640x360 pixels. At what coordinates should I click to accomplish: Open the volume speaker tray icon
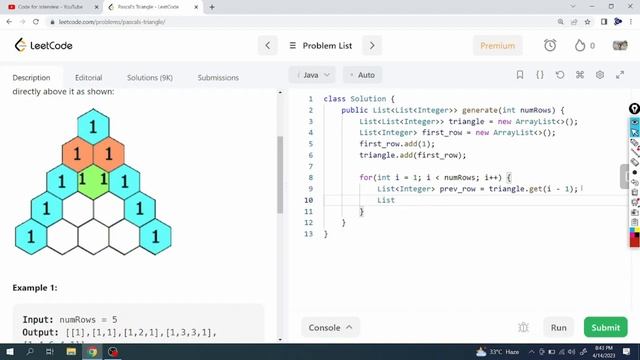571,351
